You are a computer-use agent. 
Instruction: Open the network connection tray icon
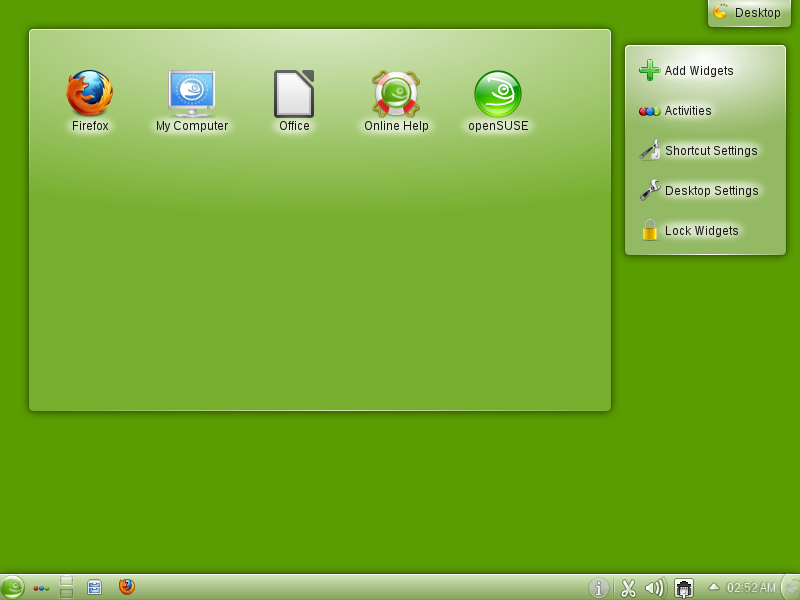pos(684,588)
